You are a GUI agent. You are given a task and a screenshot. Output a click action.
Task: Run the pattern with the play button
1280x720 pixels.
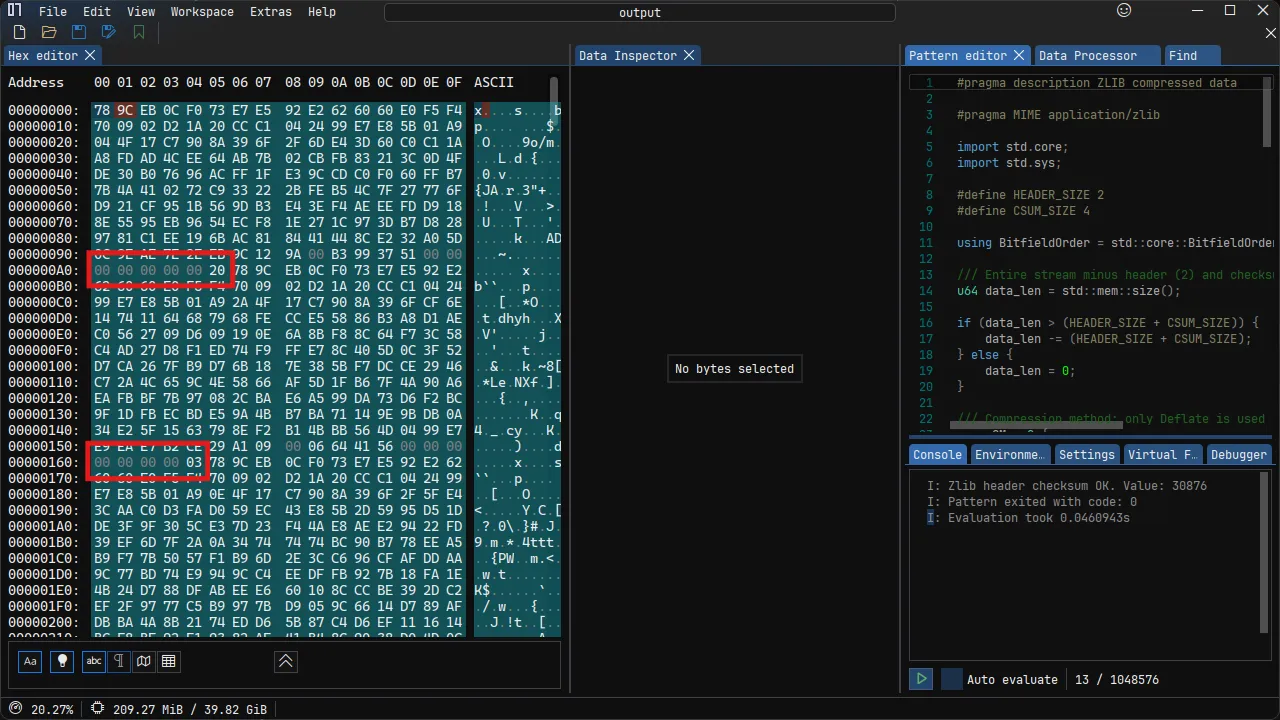[921, 679]
